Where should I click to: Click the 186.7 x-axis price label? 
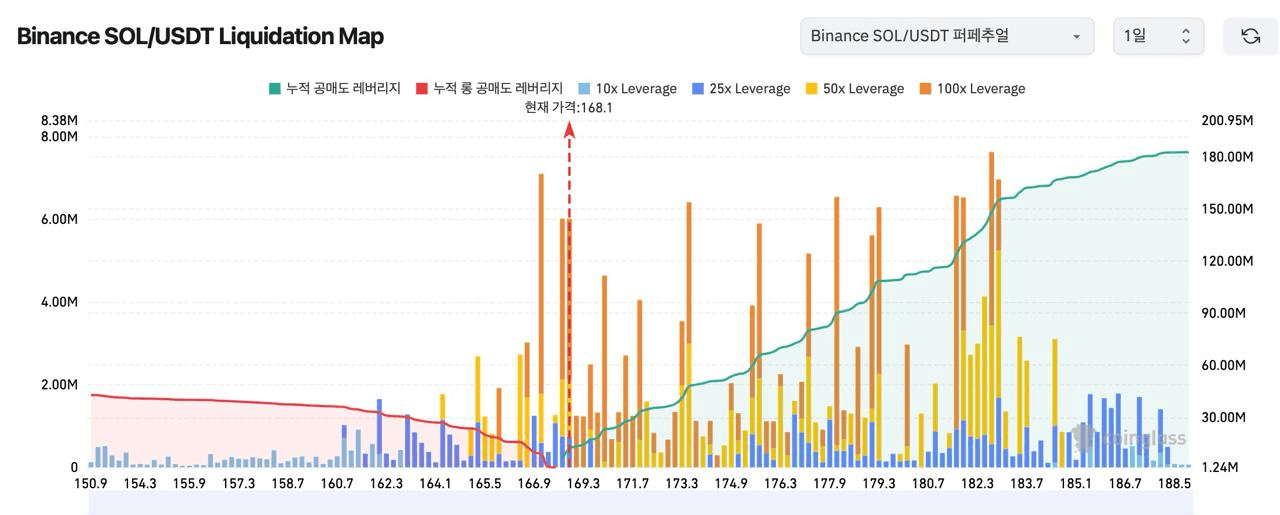tap(1125, 483)
